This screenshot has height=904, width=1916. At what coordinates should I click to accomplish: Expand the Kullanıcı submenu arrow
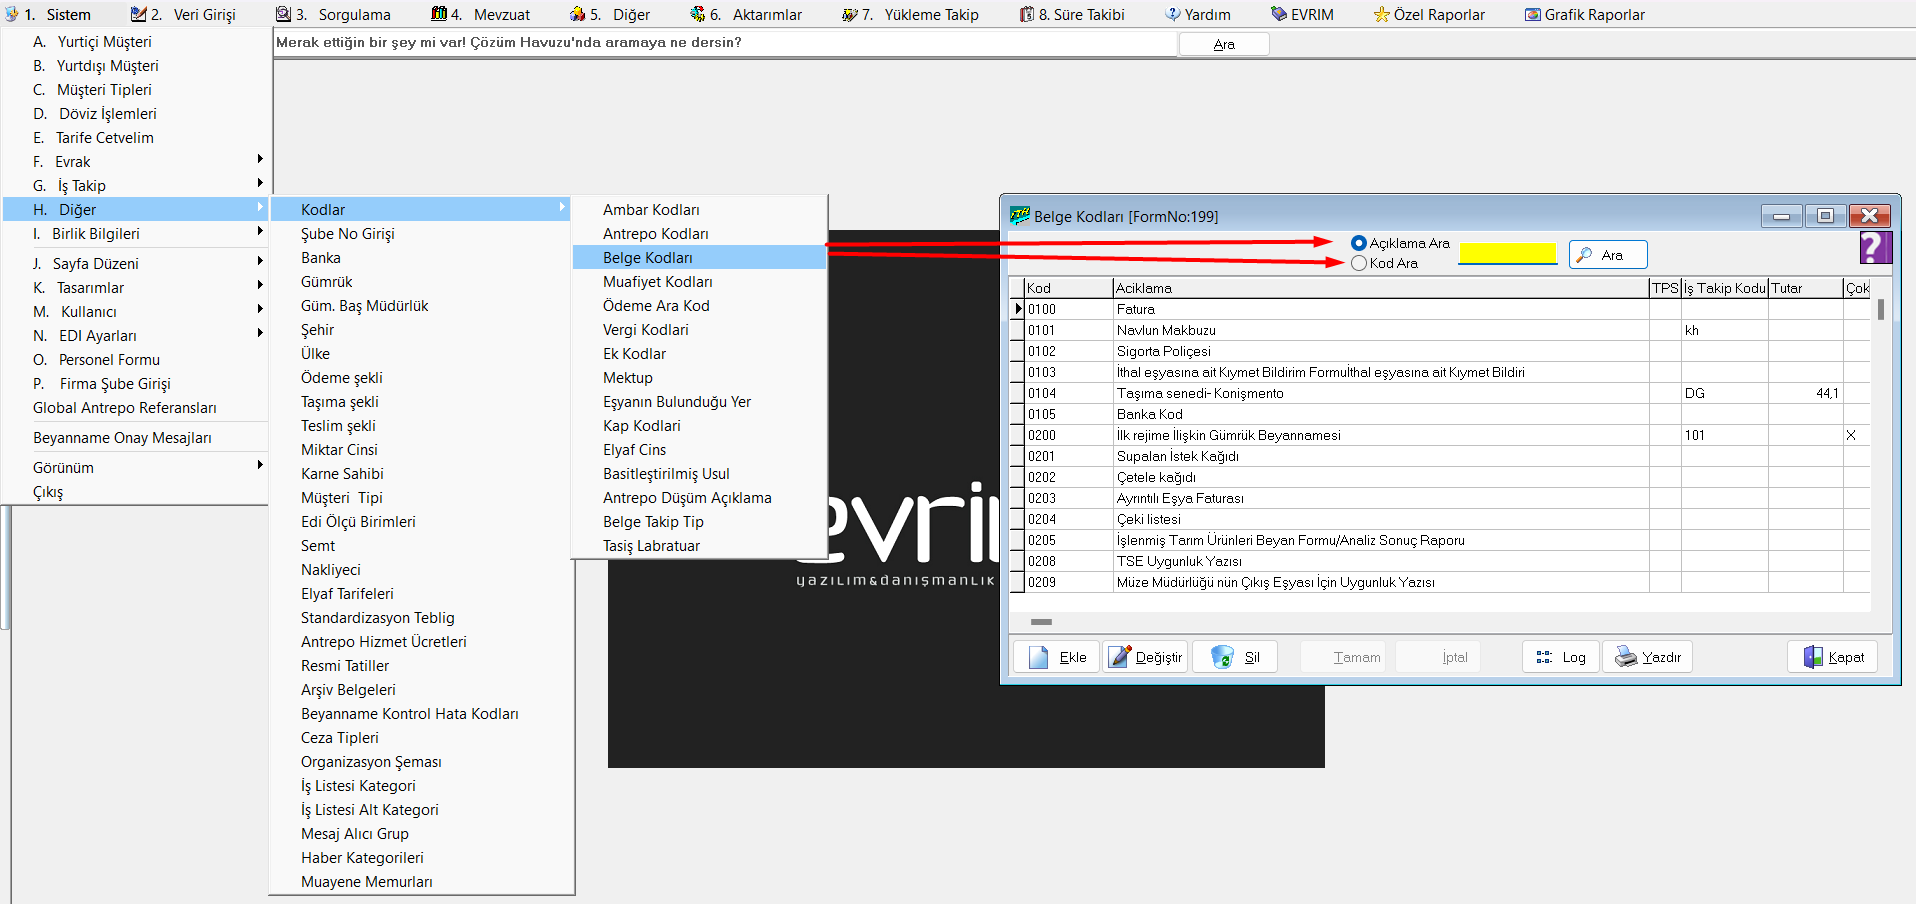click(x=260, y=309)
